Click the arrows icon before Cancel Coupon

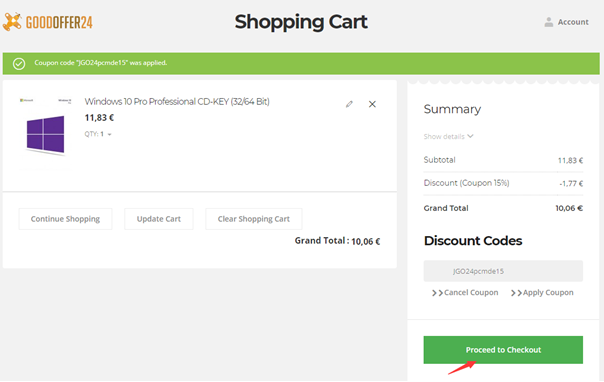pyautogui.click(x=437, y=293)
